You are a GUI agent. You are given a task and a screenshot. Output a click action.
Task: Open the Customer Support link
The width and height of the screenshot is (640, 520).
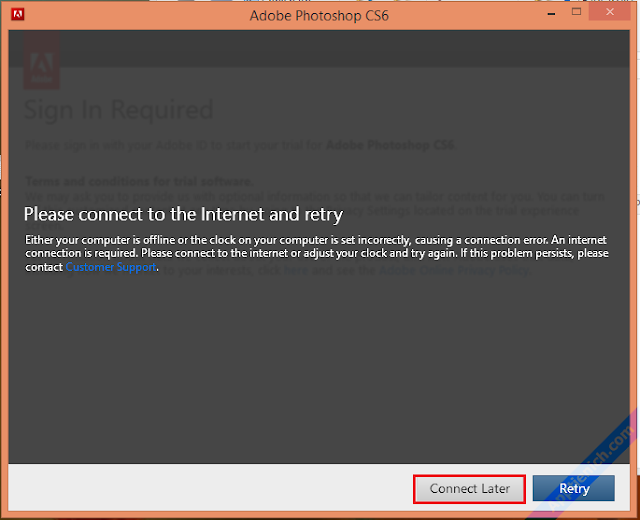pos(111,267)
